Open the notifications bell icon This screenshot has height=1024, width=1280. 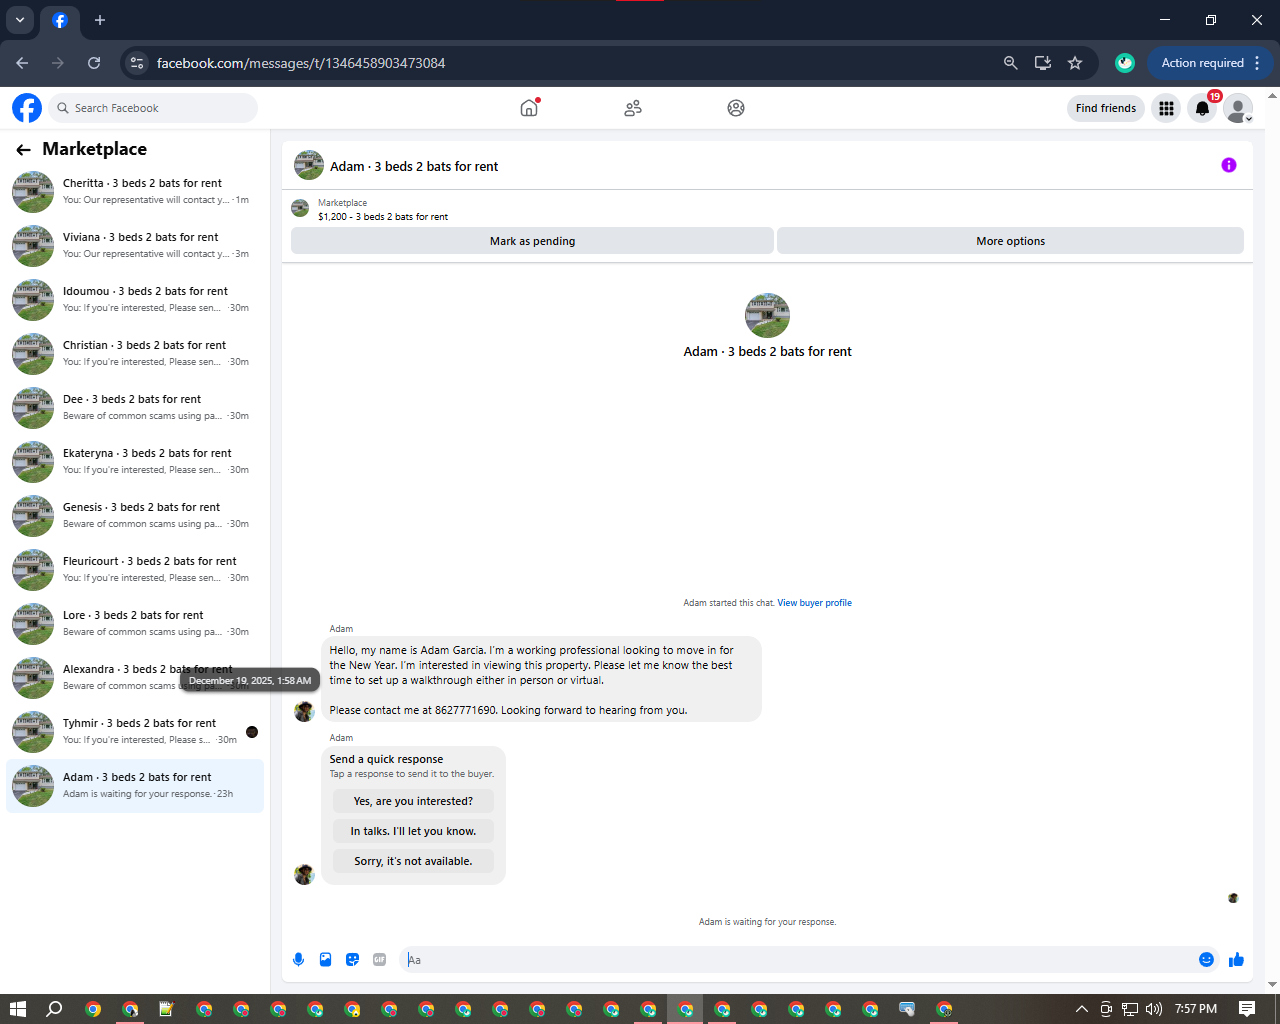coord(1203,108)
